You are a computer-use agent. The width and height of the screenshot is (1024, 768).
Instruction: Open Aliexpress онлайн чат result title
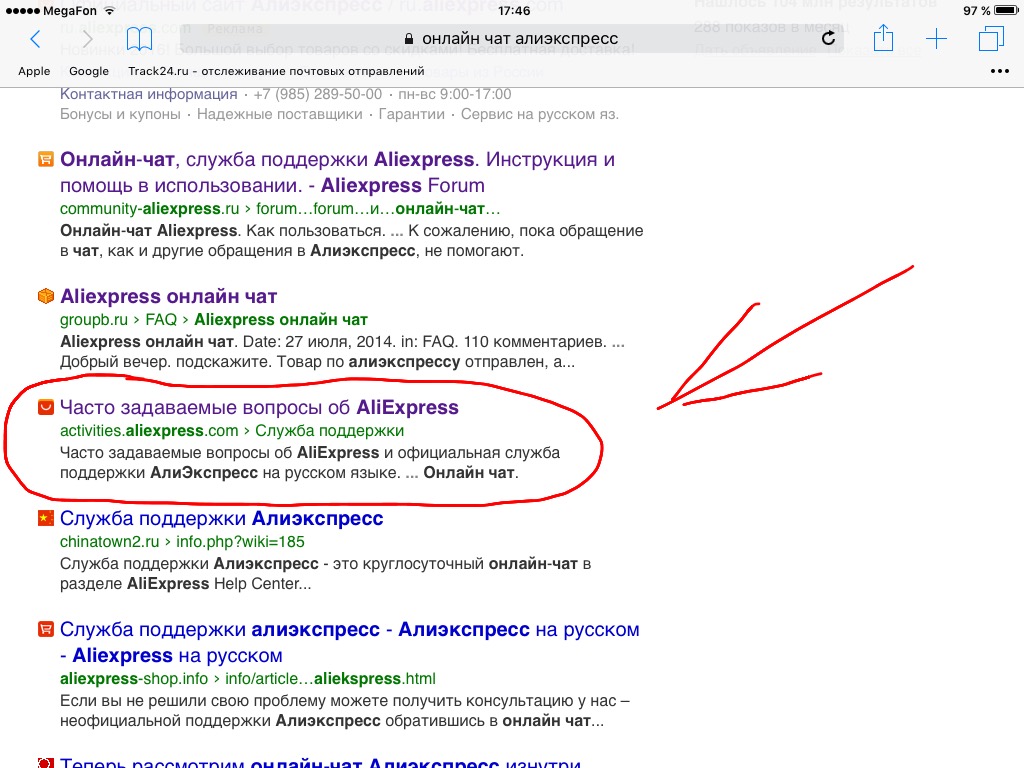168,296
